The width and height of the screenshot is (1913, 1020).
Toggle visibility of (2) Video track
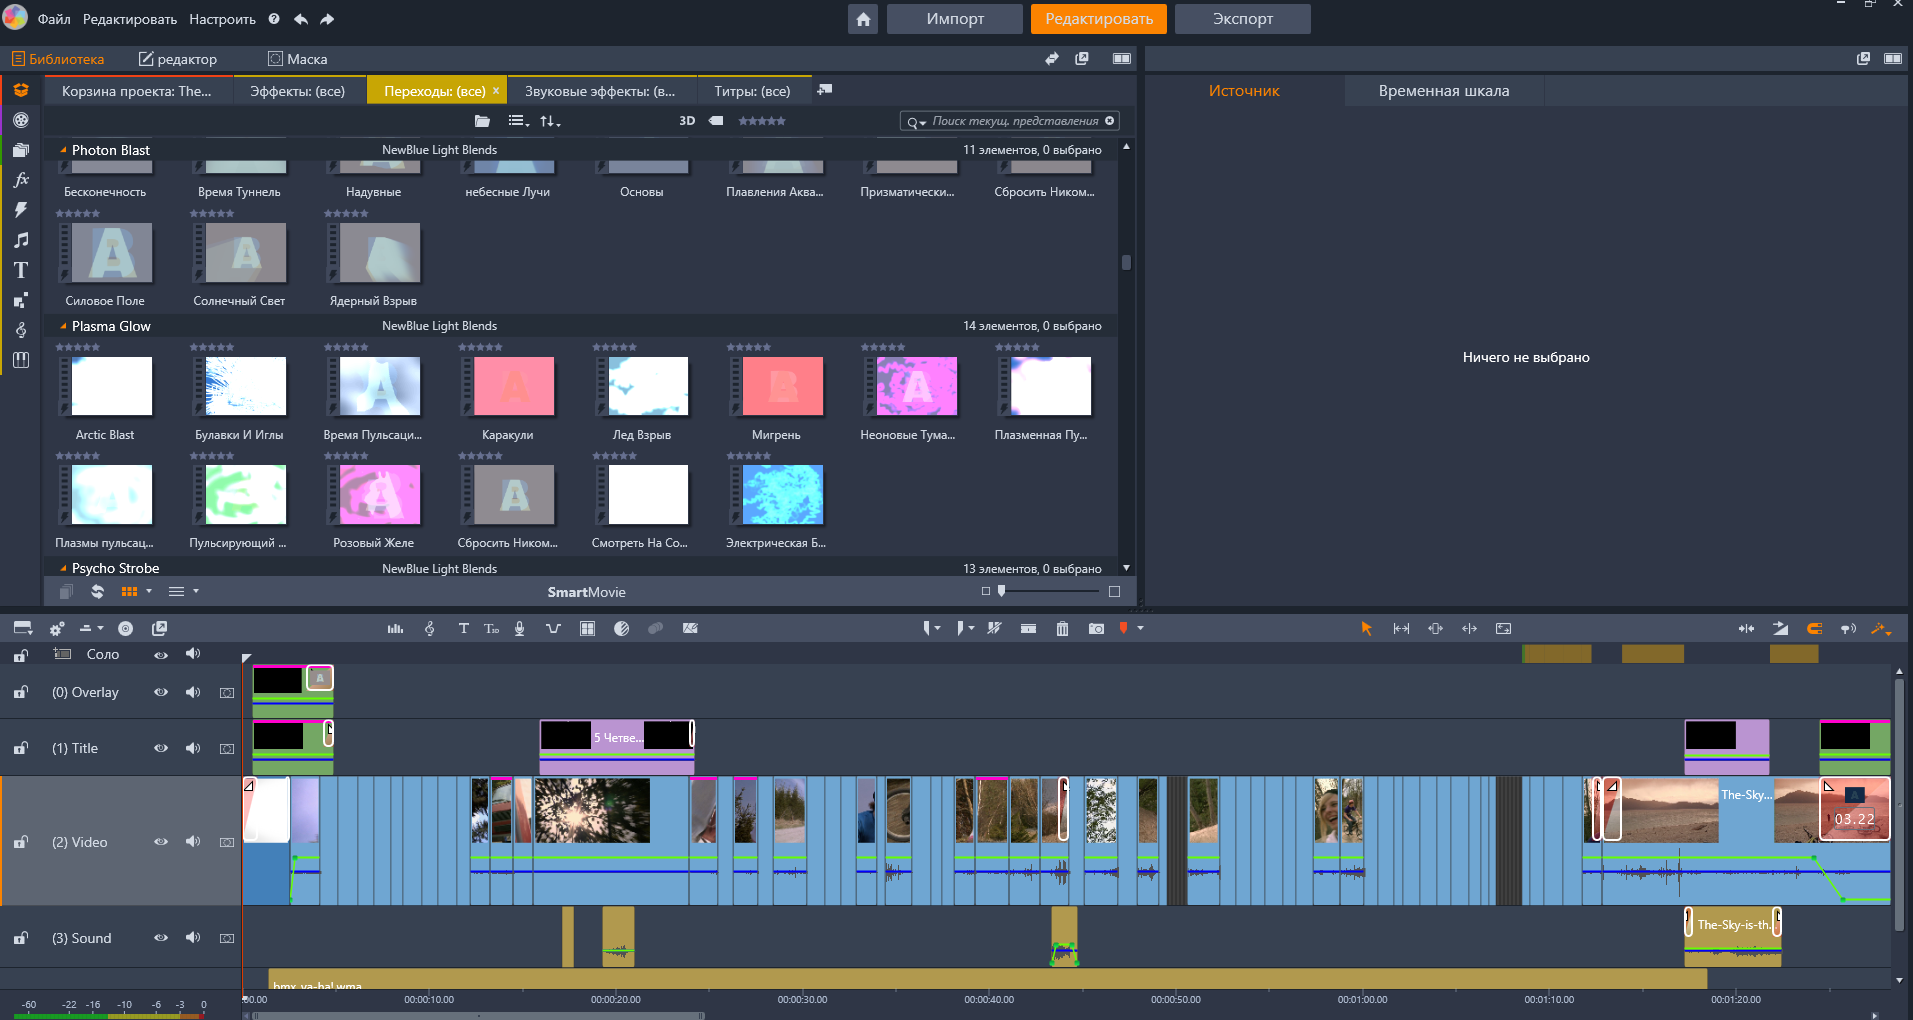click(x=160, y=842)
